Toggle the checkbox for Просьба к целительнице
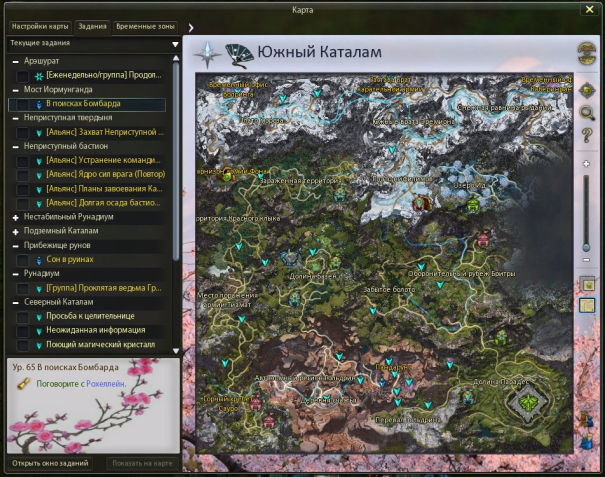Viewport: 605px width, 477px height. coord(22,316)
